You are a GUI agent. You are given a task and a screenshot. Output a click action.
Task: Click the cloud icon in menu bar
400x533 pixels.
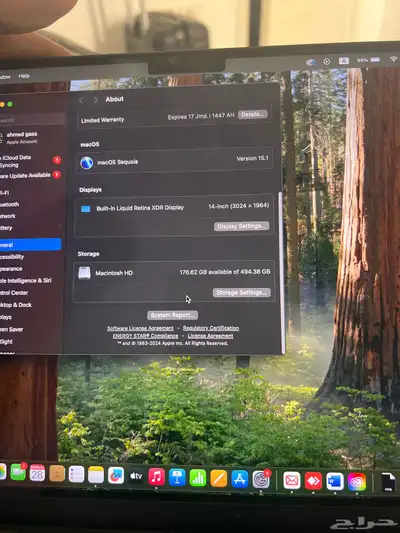pos(311,62)
